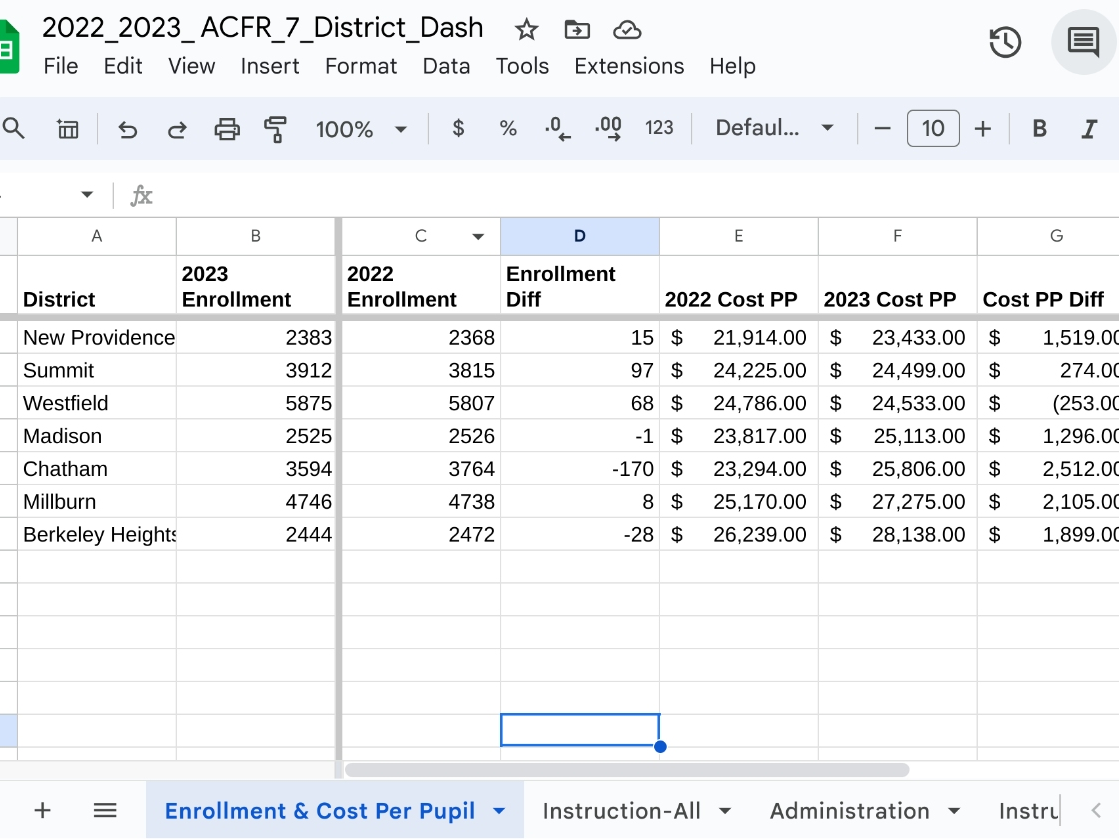Select the Summit district cell

[97, 370]
